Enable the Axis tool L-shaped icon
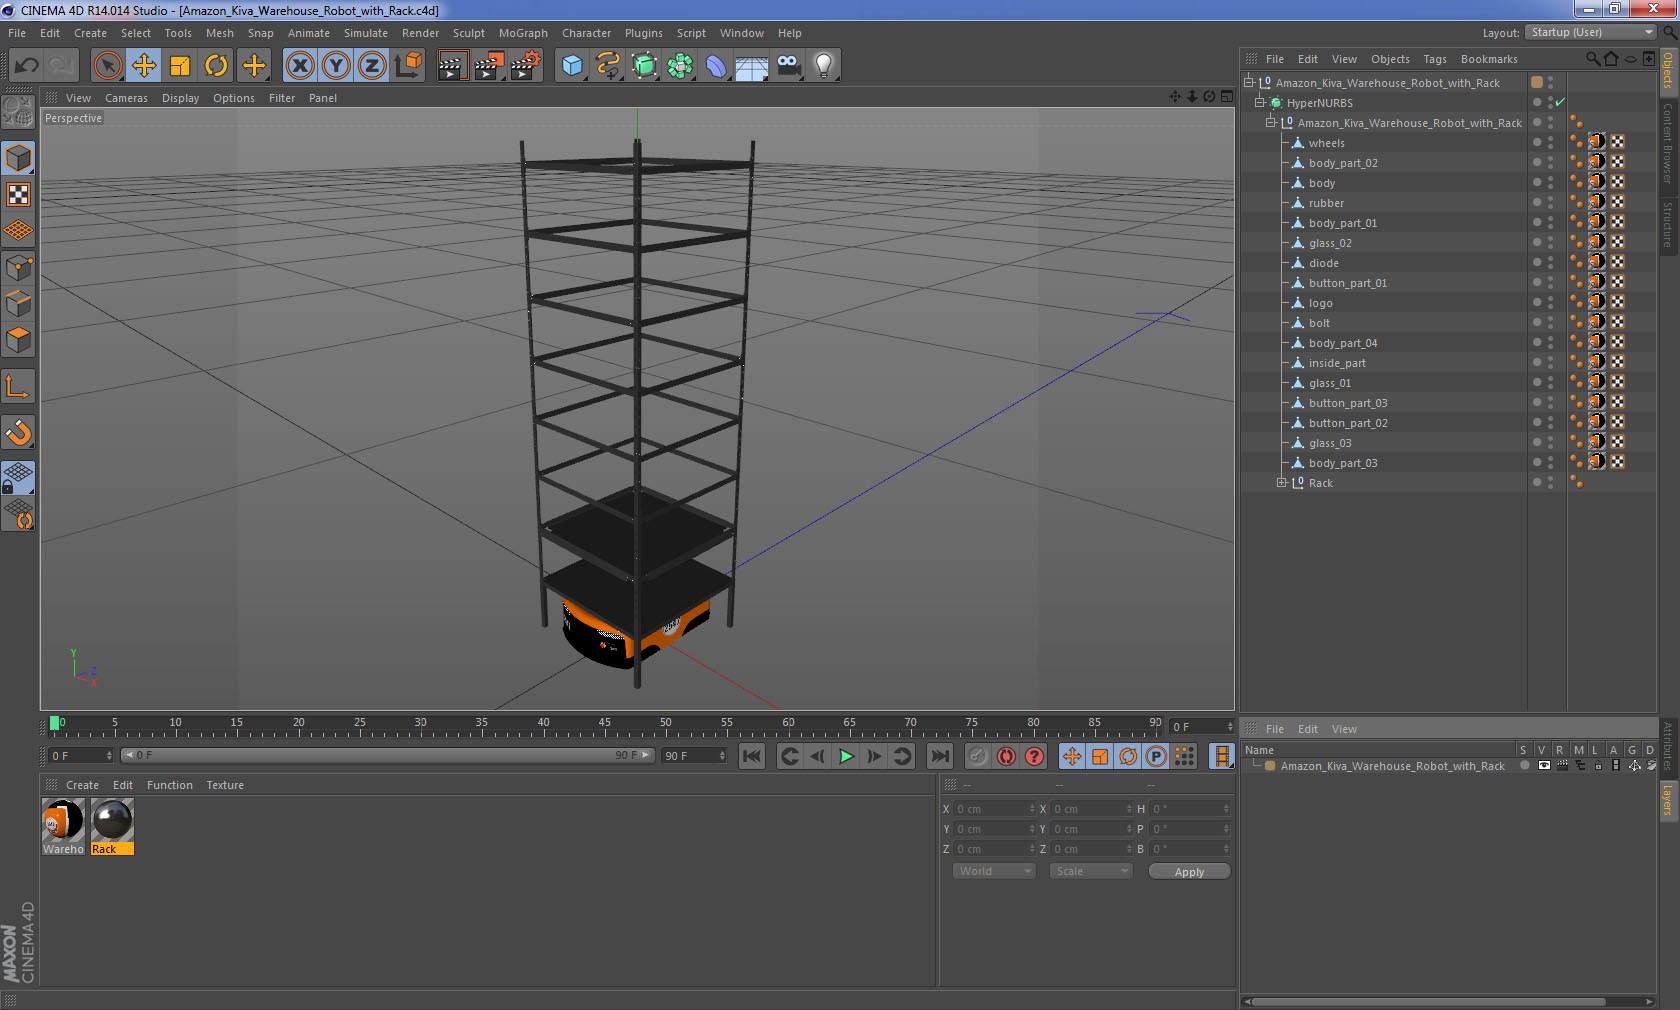This screenshot has width=1680, height=1010. coord(19,386)
